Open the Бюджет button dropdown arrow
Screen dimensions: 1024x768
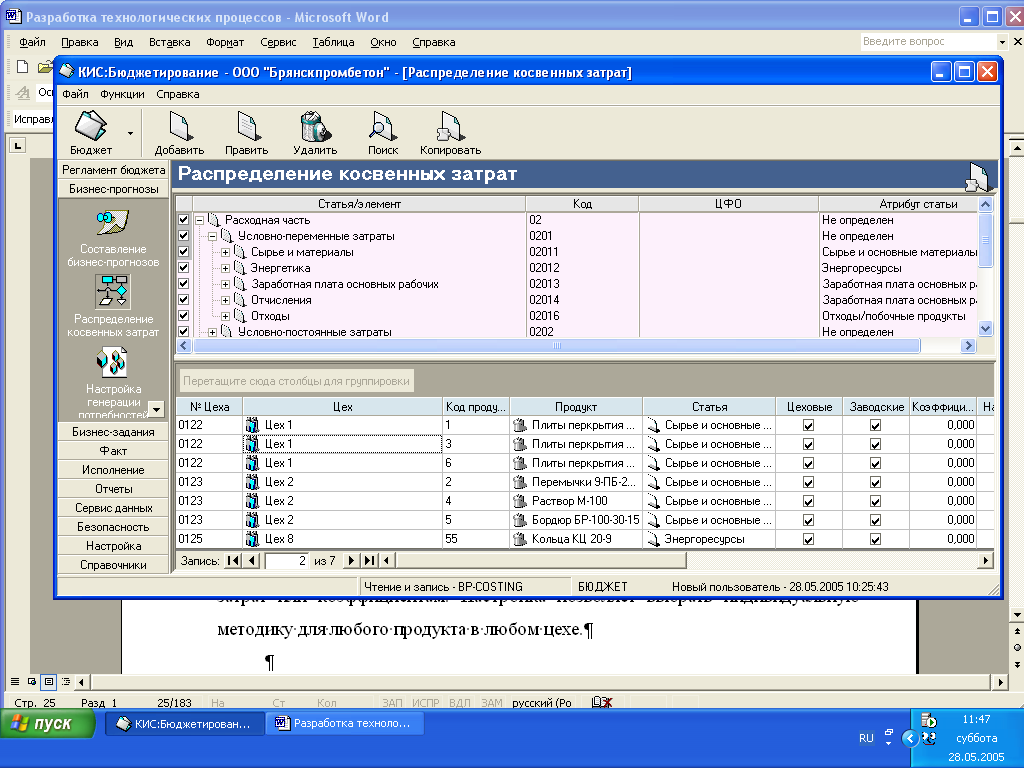129,132
